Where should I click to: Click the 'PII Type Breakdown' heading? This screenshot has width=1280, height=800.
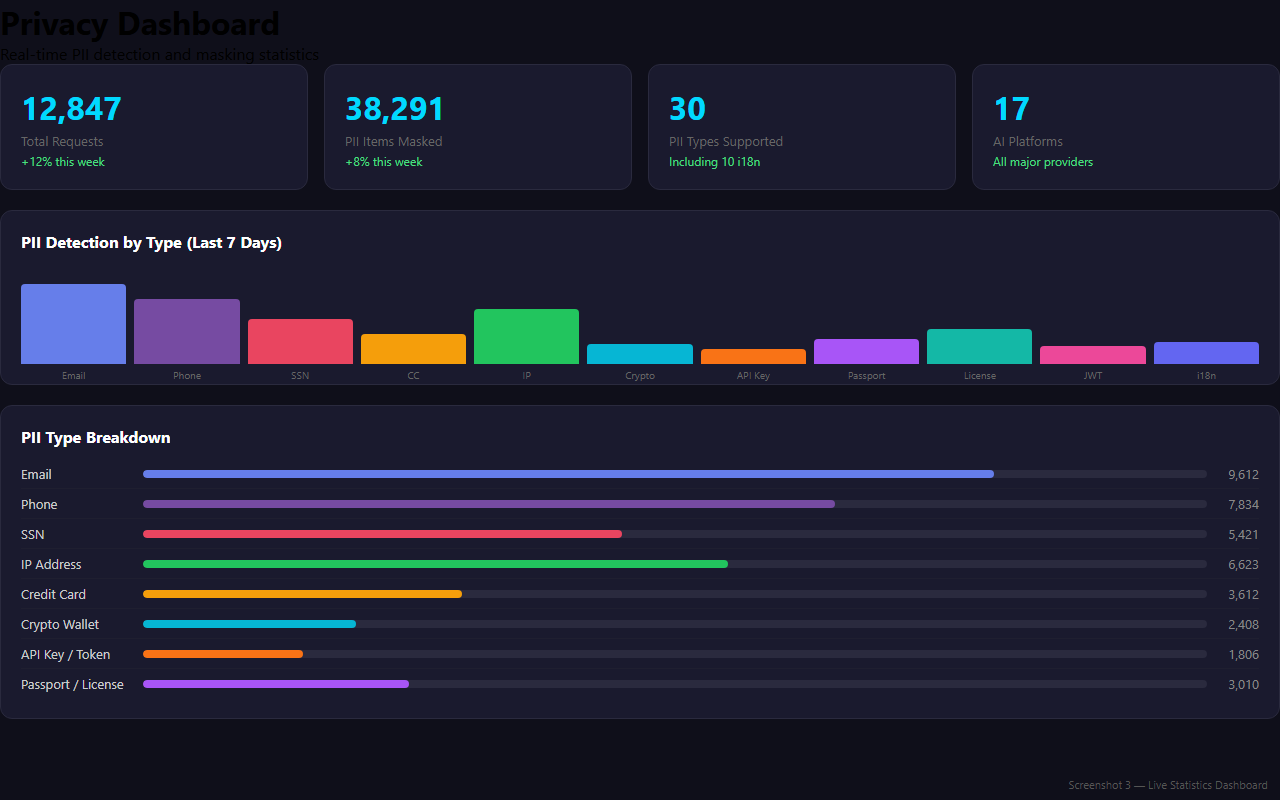96,438
